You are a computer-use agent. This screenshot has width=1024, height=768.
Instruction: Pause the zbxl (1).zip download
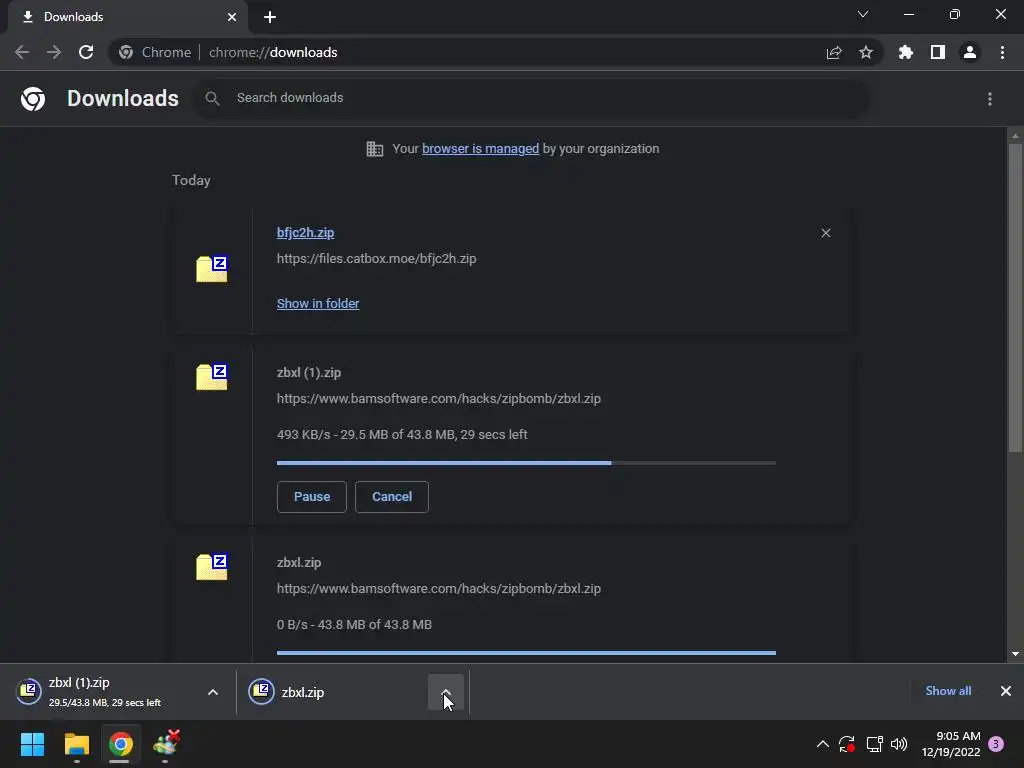pos(312,497)
